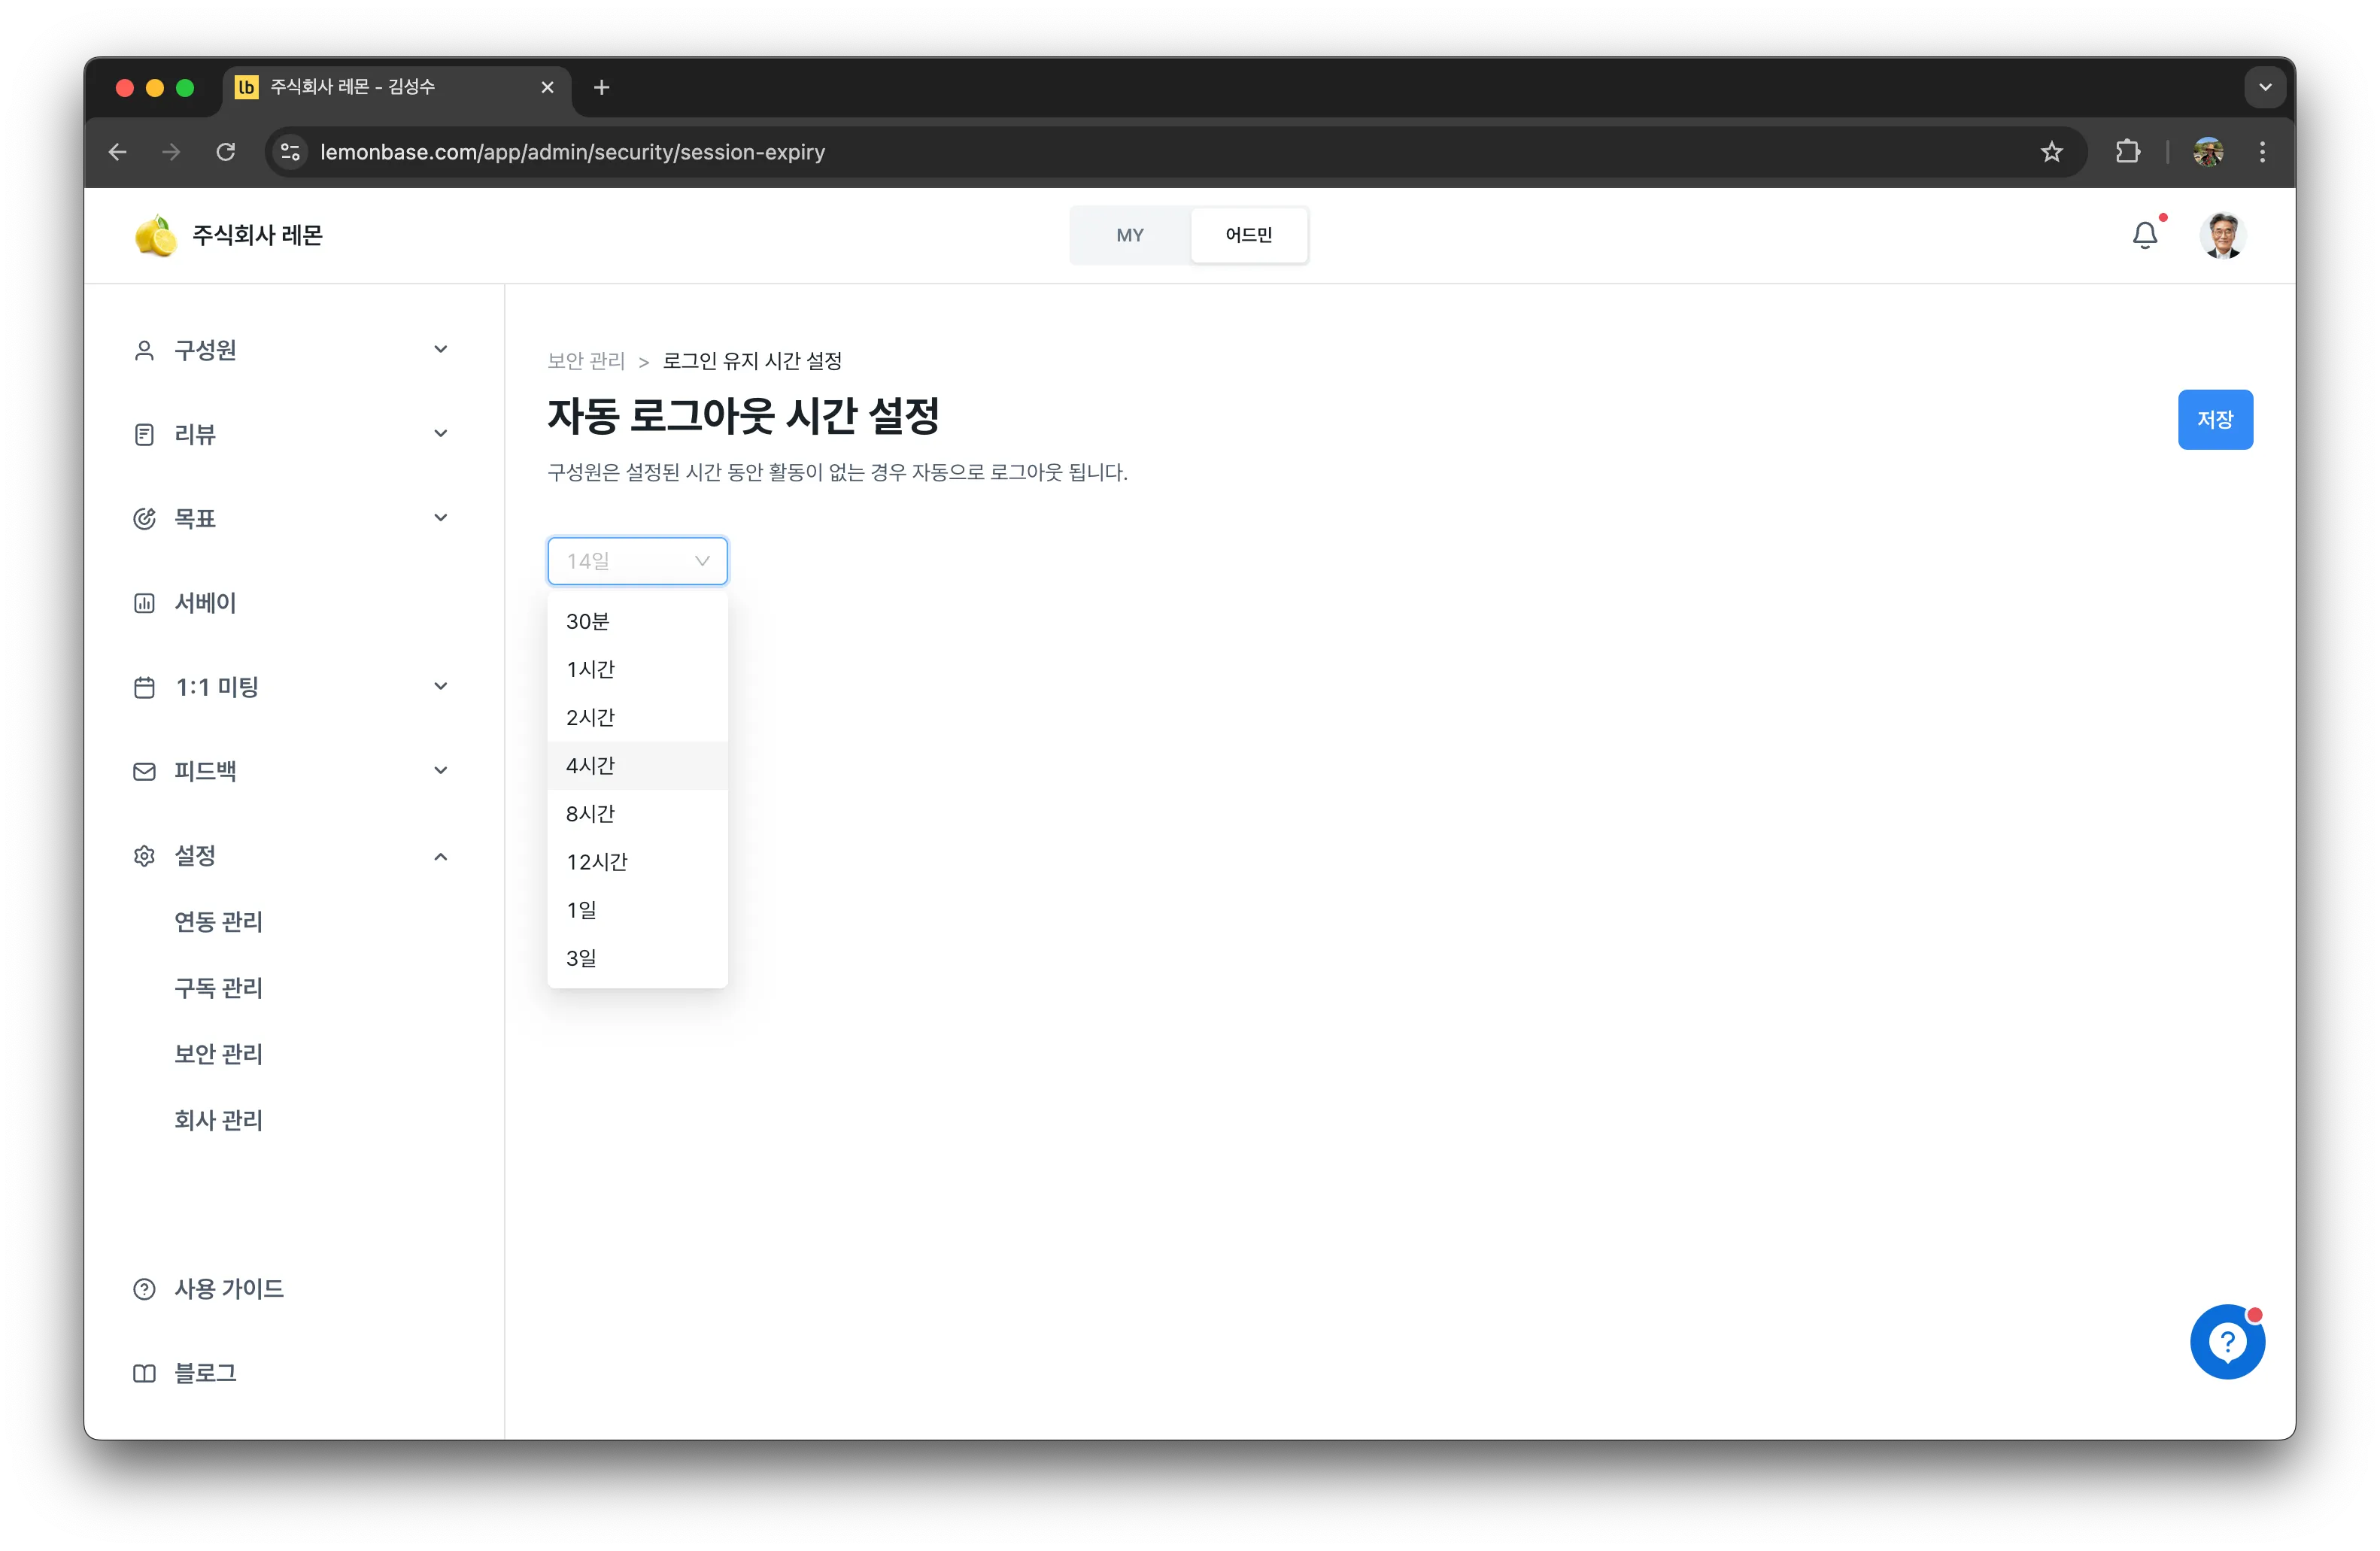Pick 12시간 in the list
2380x1551 pixels.
637,862
